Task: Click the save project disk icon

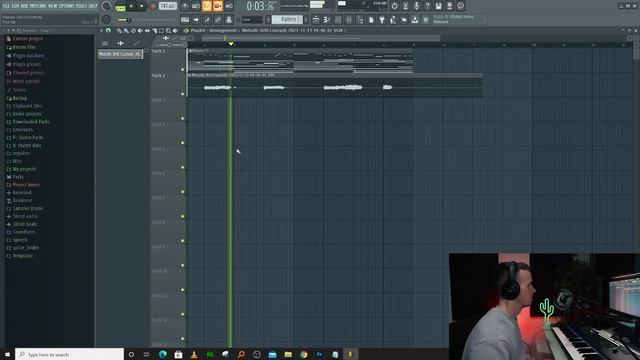Action: point(438,6)
